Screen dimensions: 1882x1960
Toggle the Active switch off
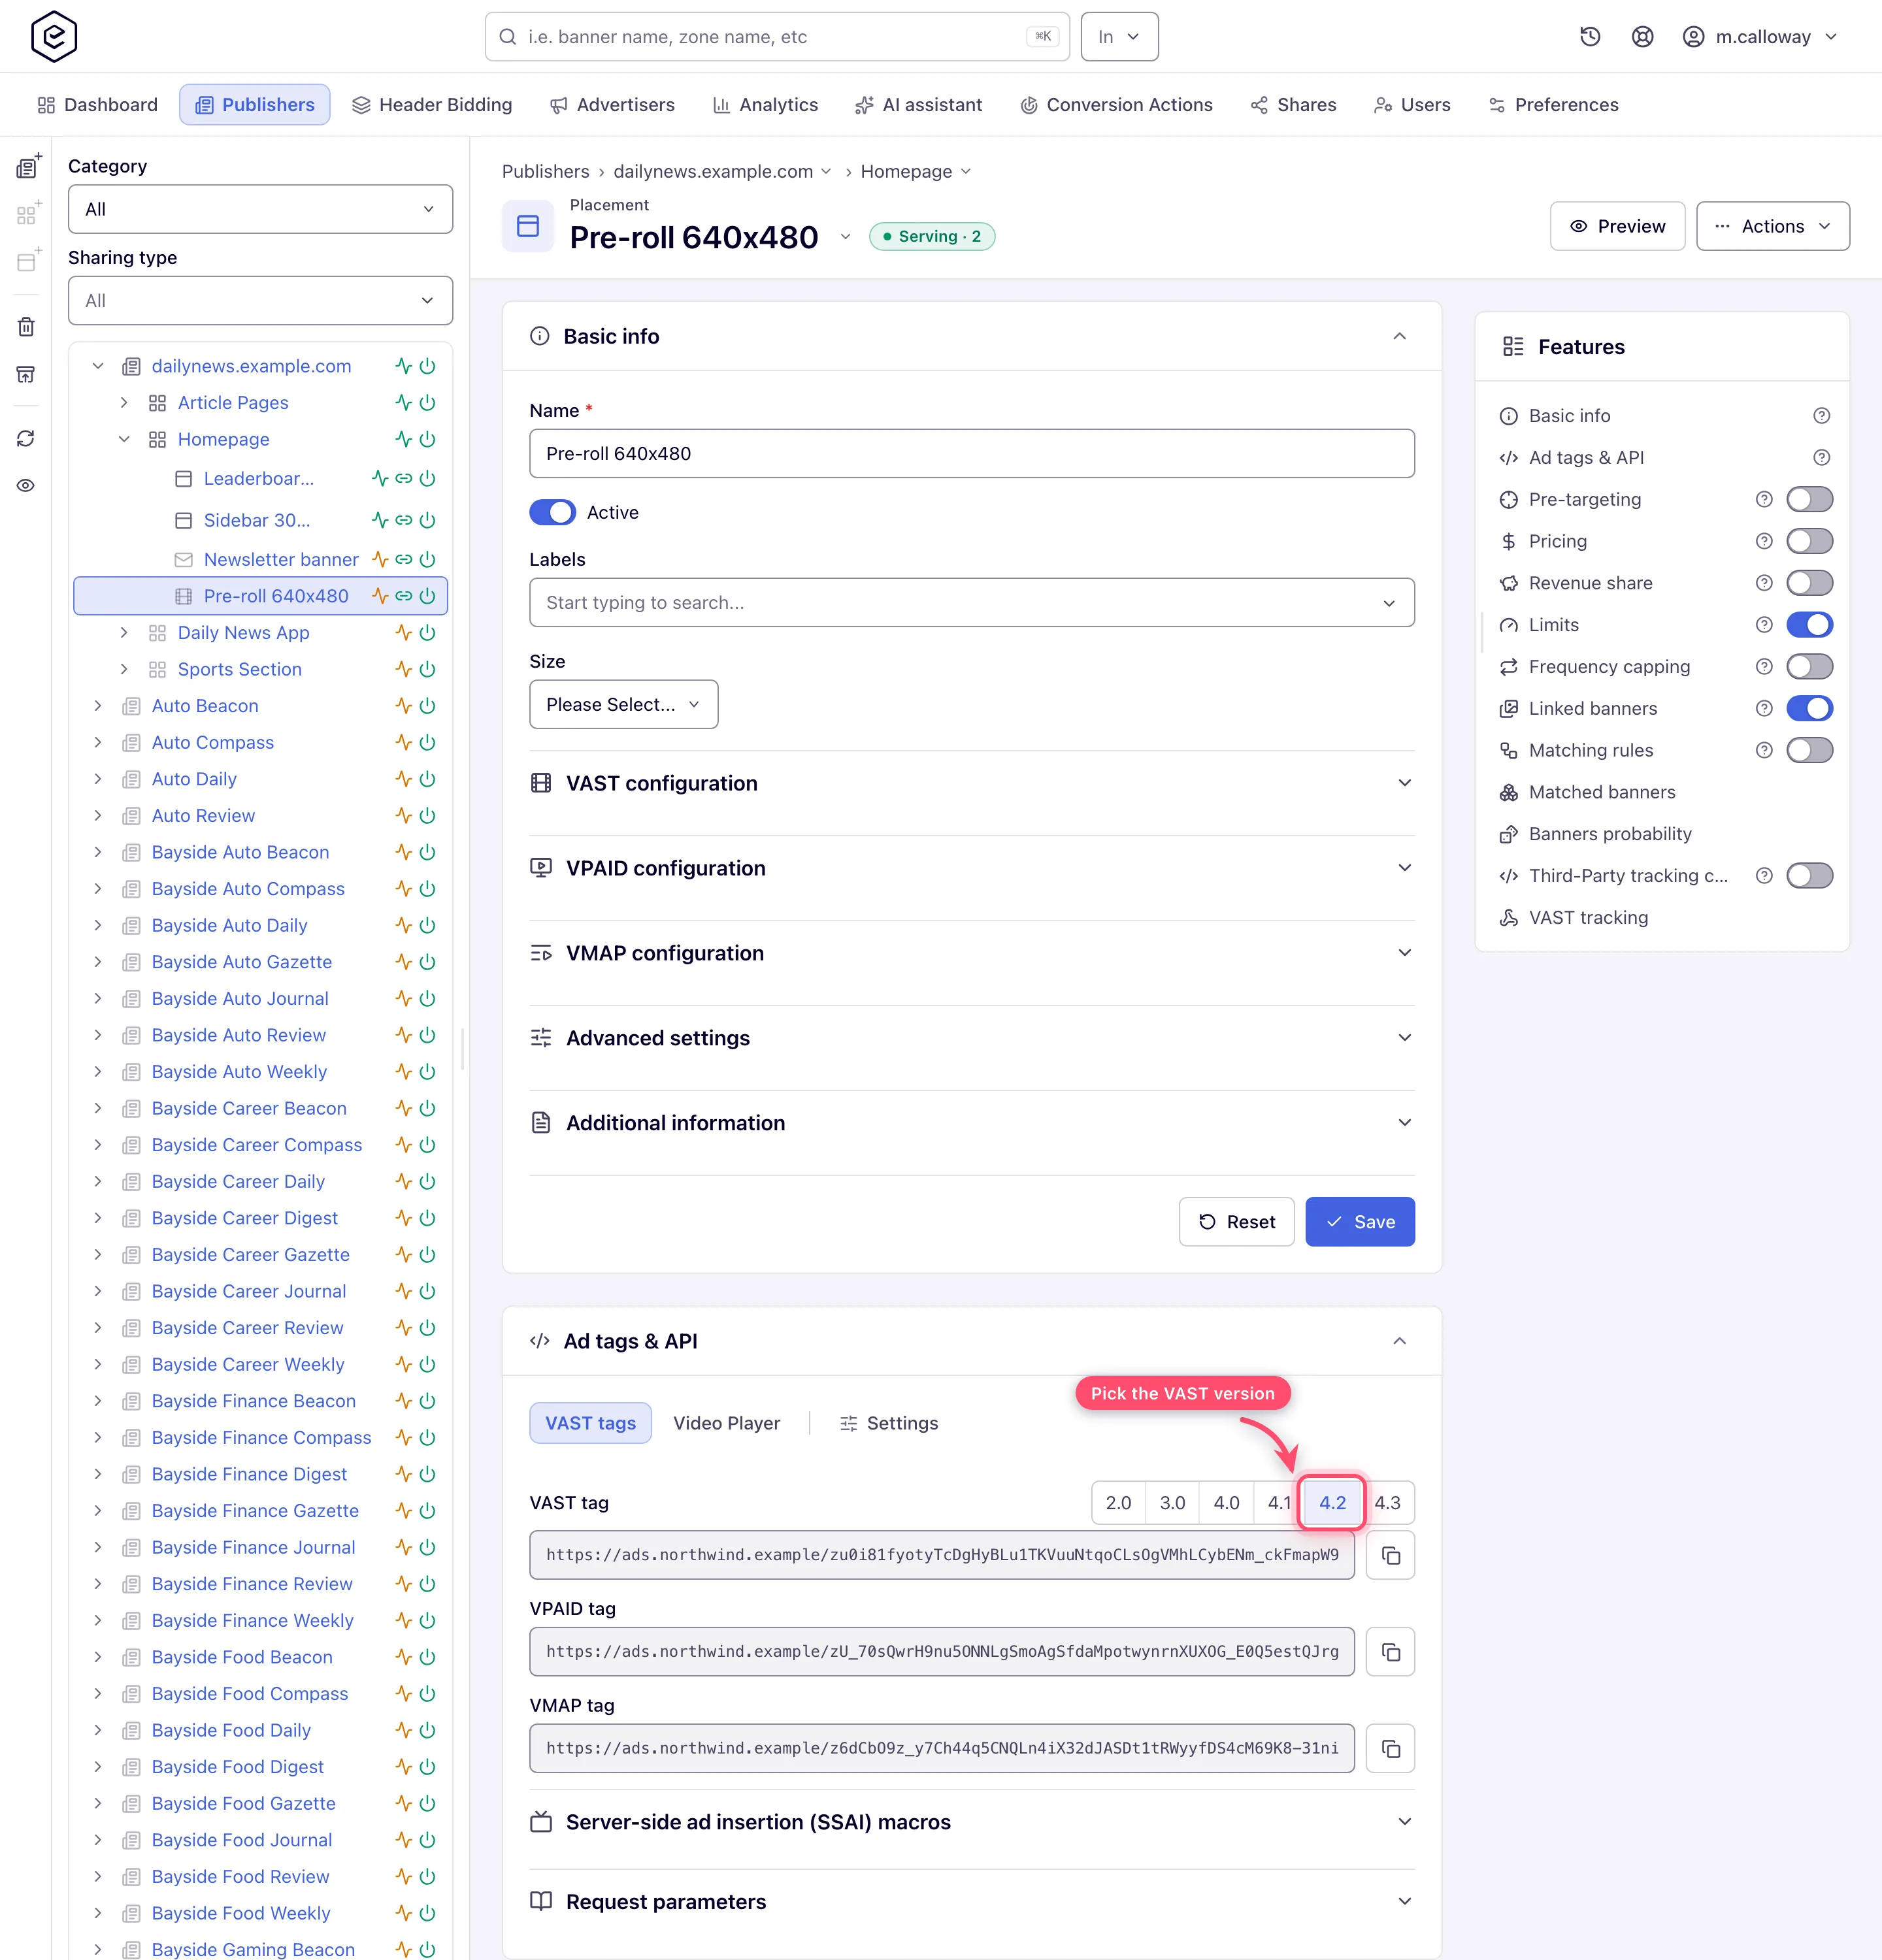tap(553, 512)
